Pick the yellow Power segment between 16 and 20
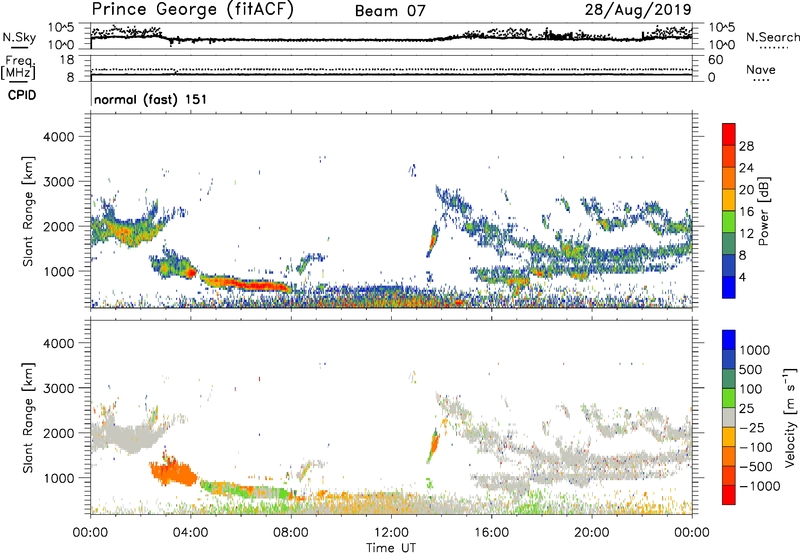The image size is (800, 554). [729, 199]
